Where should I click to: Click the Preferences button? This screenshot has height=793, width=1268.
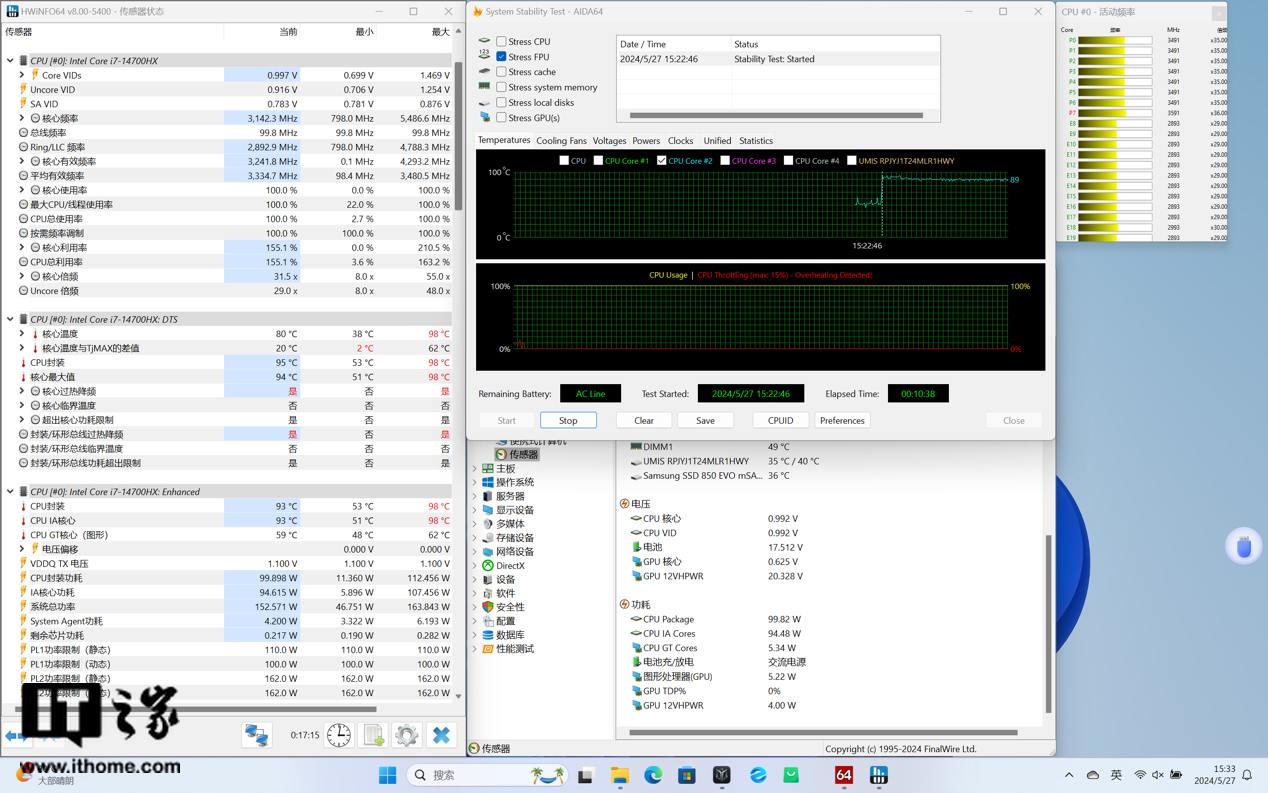pyautogui.click(x=842, y=421)
